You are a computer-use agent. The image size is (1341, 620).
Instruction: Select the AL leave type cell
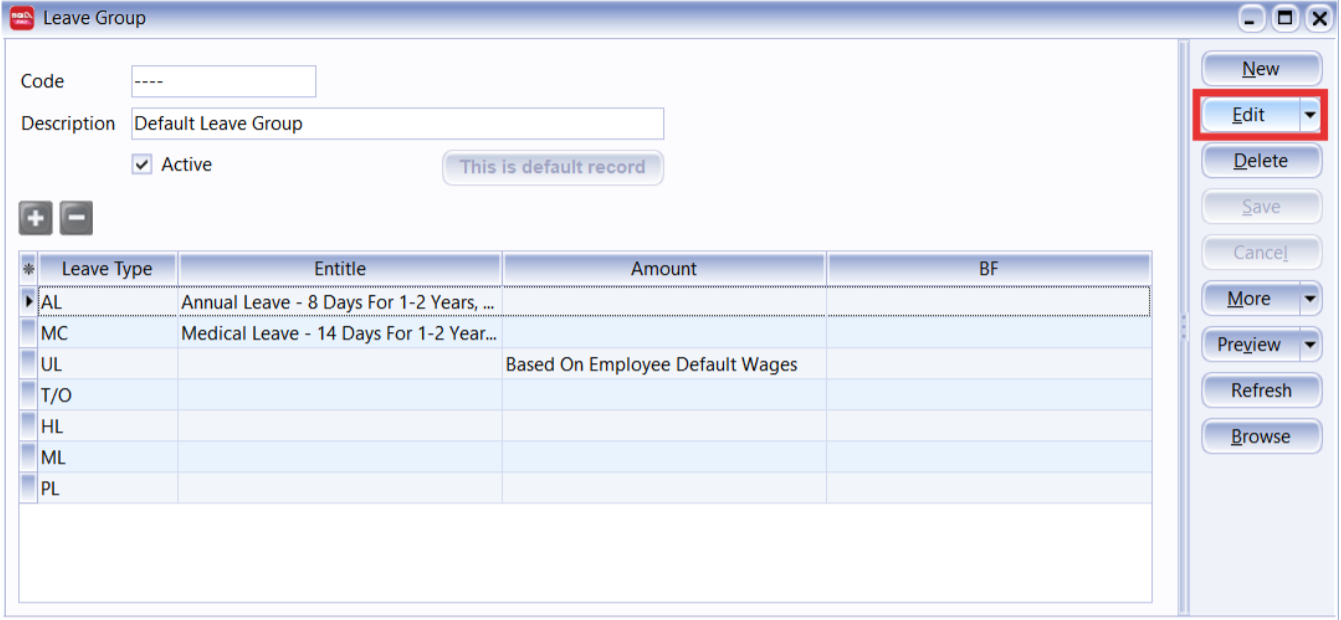108,302
